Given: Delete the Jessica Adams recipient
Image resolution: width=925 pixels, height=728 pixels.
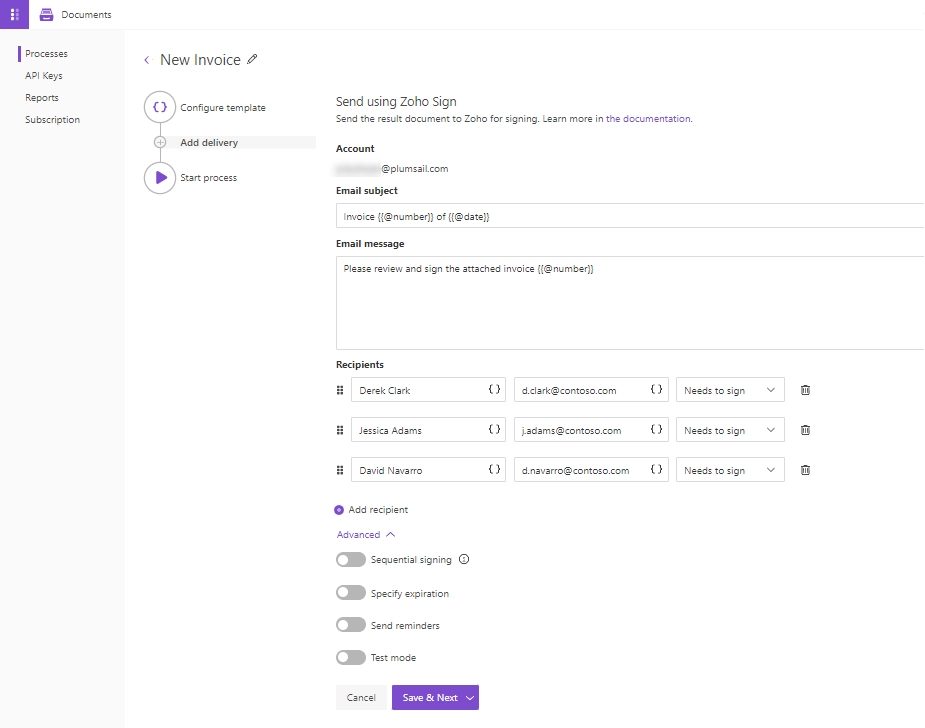Looking at the screenshot, I should tap(805, 430).
